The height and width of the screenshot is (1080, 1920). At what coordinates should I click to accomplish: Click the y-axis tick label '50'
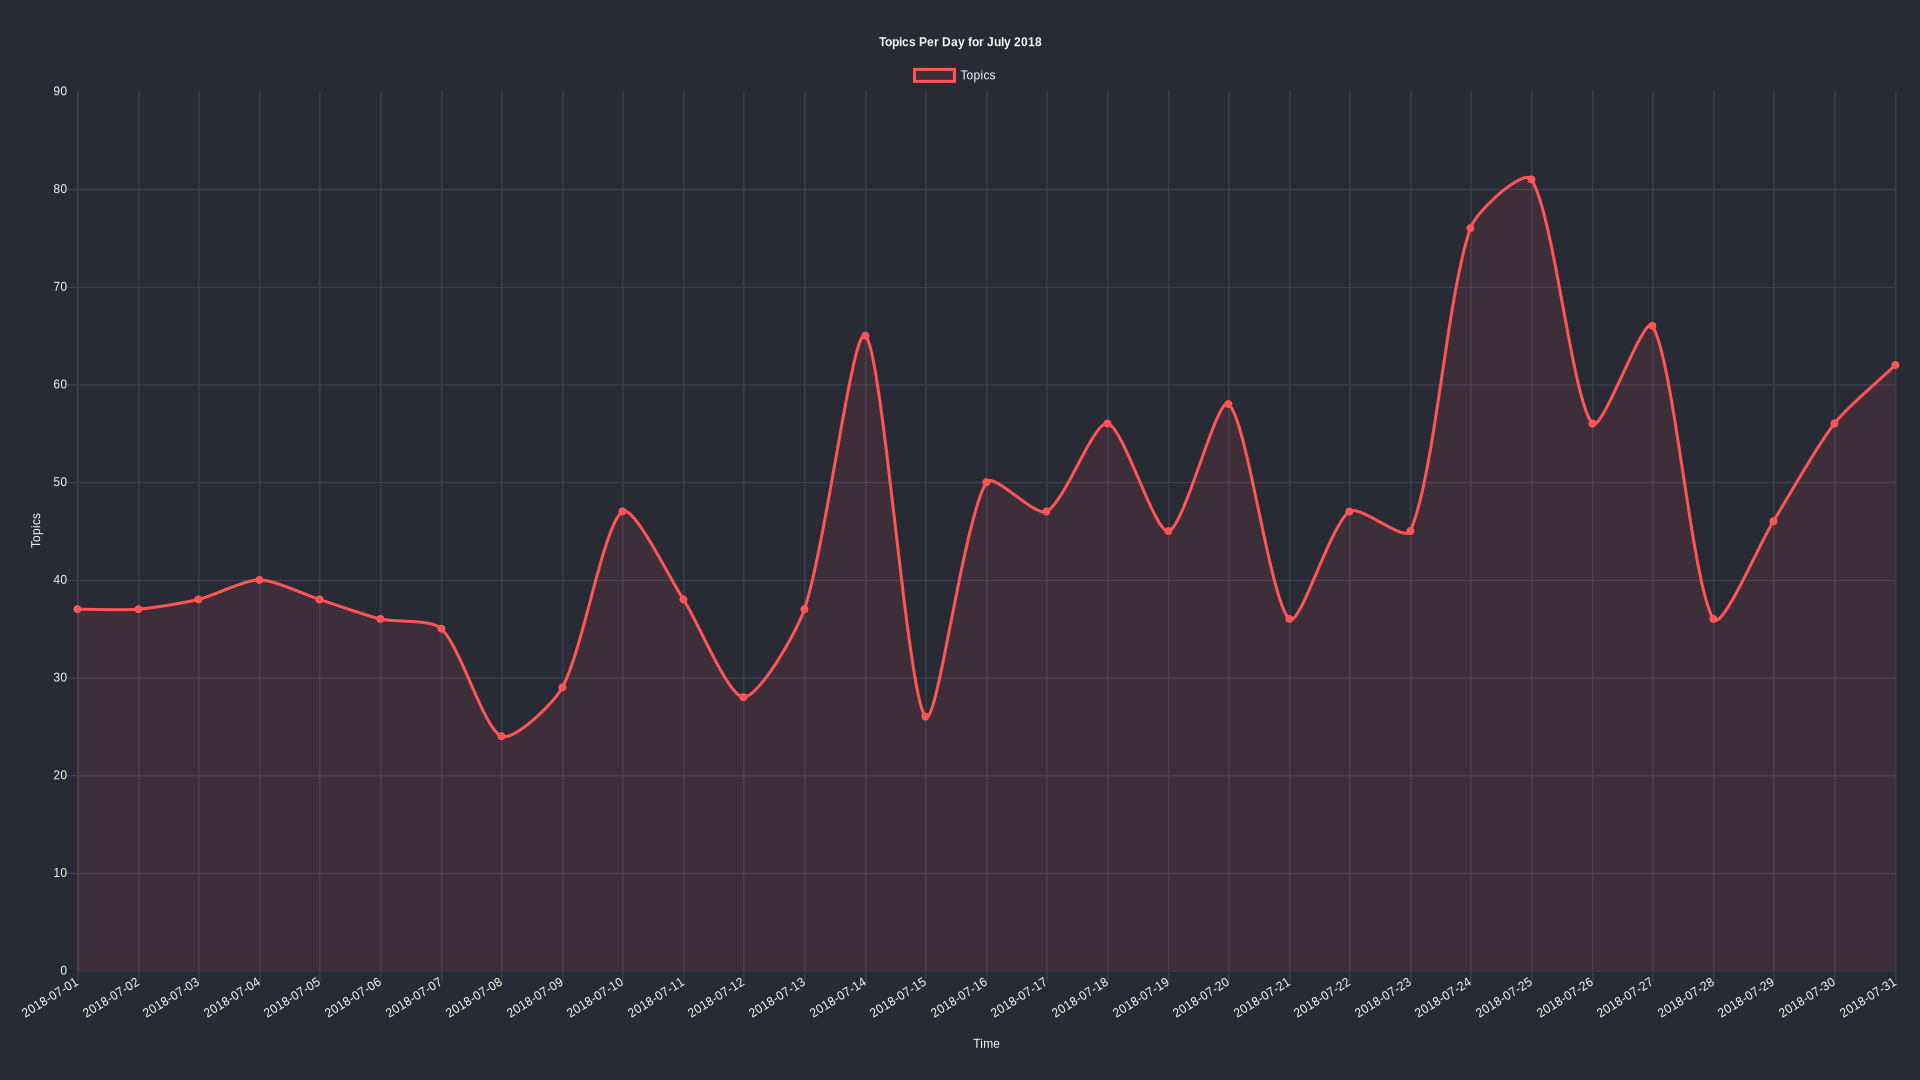click(x=61, y=482)
